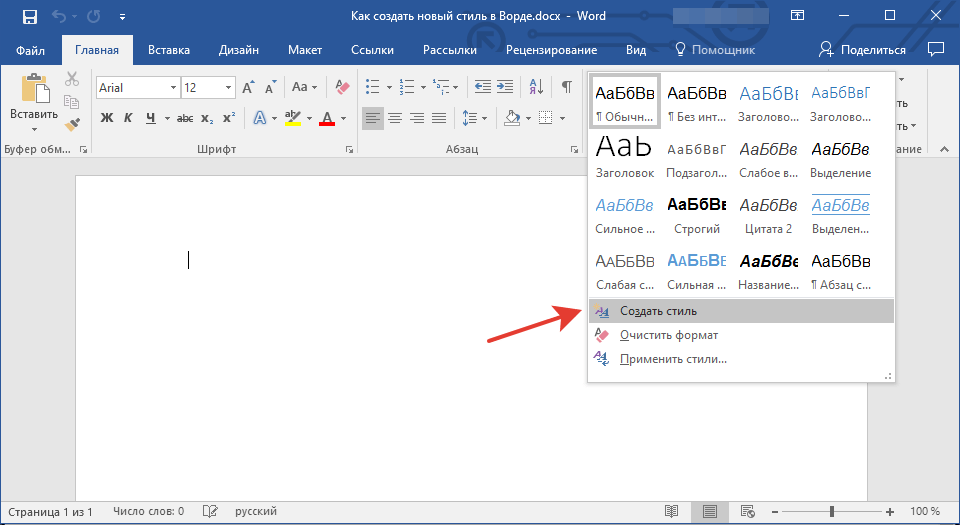Switch to the Вставка tab
Image resolution: width=960 pixels, height=525 pixels.
(x=169, y=50)
